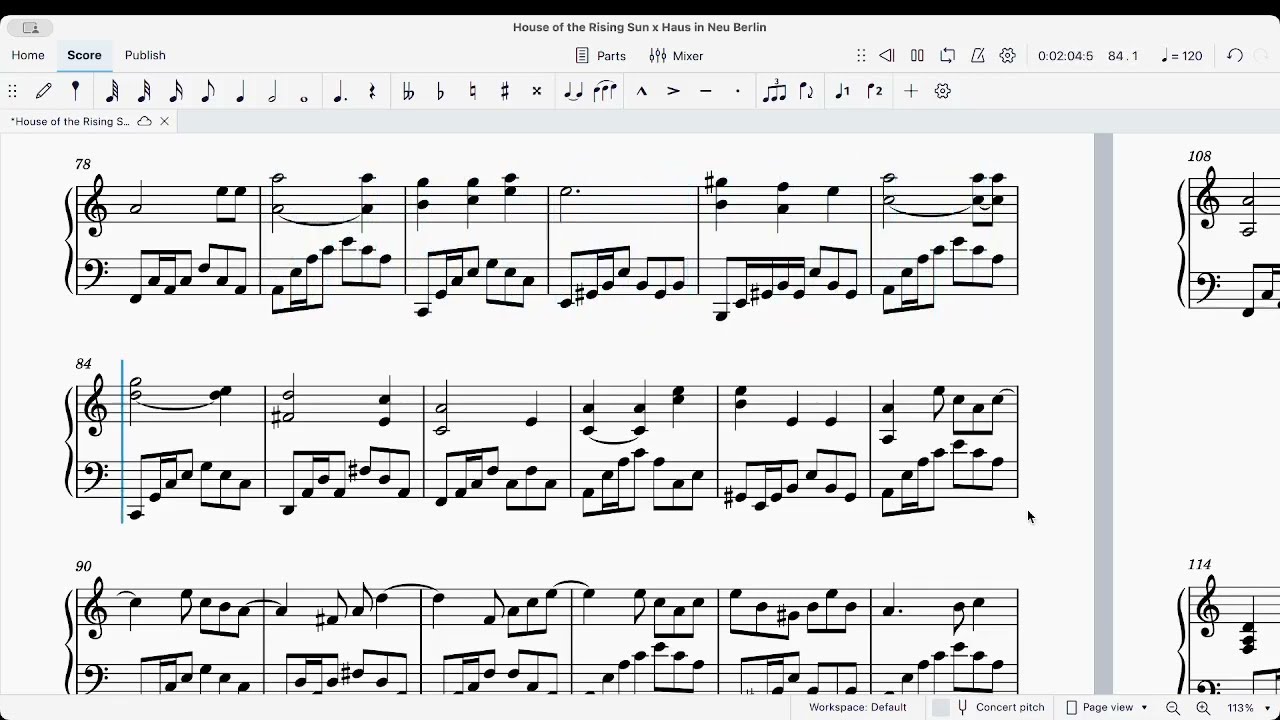Click the note input toolbar grip handle
The width and height of the screenshot is (1280, 720).
click(12, 91)
